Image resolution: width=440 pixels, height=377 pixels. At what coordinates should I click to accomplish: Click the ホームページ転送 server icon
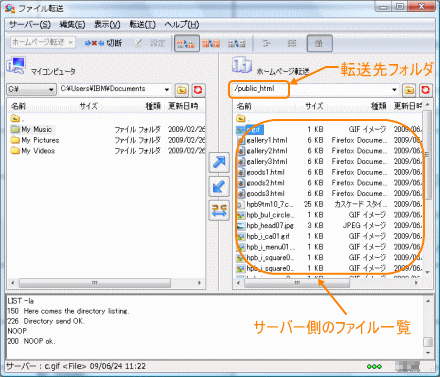242,65
